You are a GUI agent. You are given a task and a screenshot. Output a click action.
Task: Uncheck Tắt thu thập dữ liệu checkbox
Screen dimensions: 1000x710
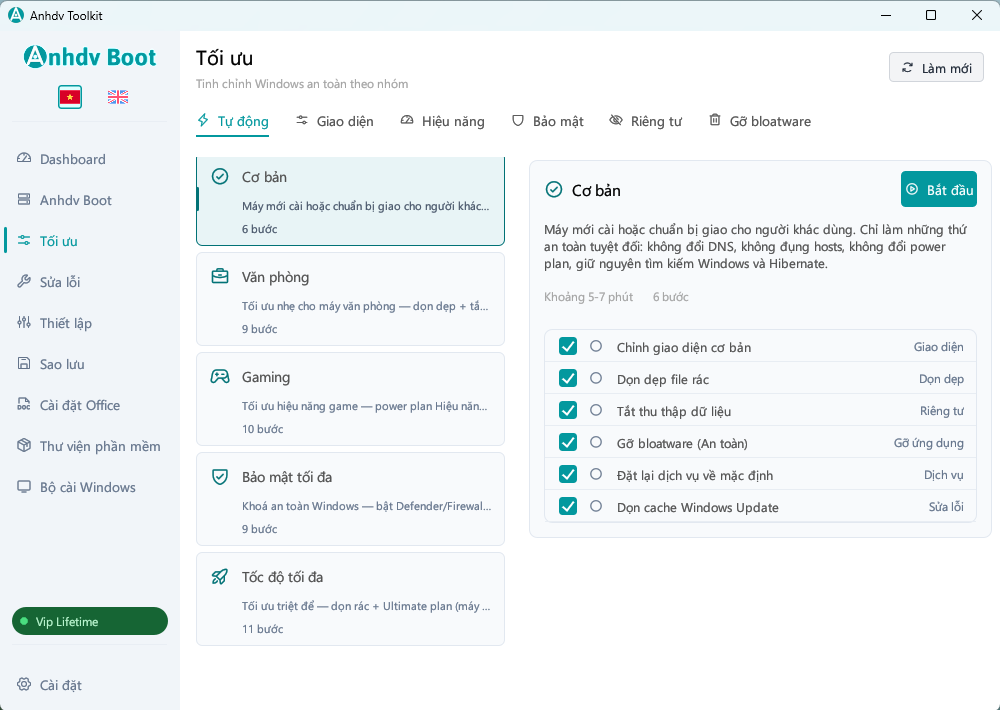568,410
